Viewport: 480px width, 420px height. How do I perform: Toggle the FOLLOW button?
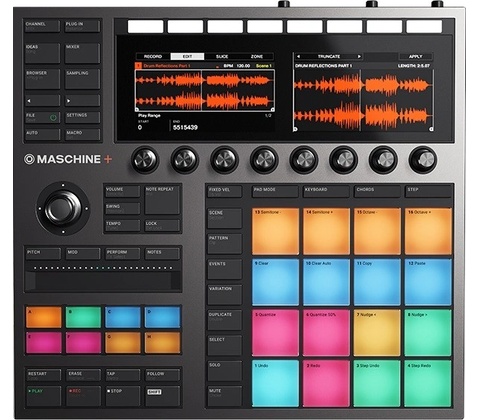162,375
